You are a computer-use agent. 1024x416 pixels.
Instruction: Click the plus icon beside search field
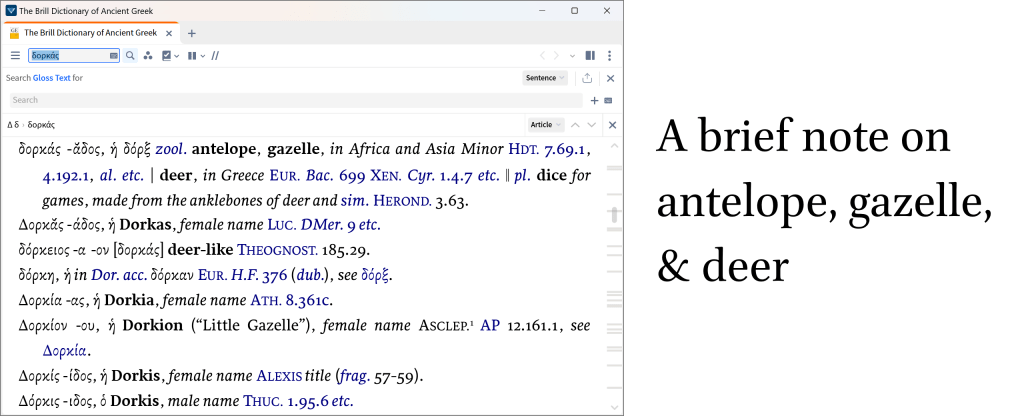point(594,100)
